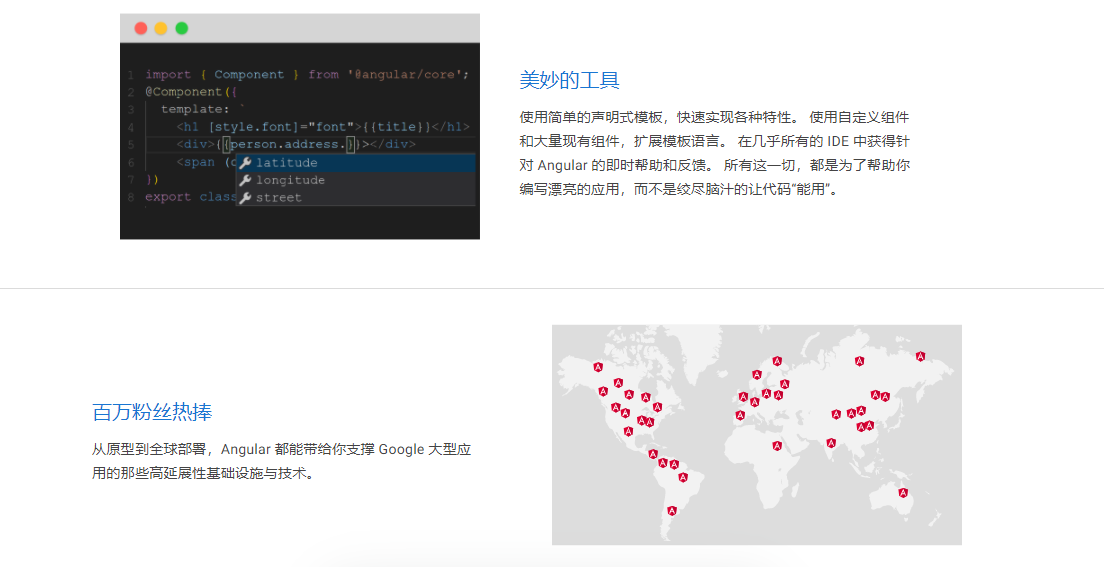Click the southernmost Angular marker in South America
The image size is (1104, 567).
(672, 511)
